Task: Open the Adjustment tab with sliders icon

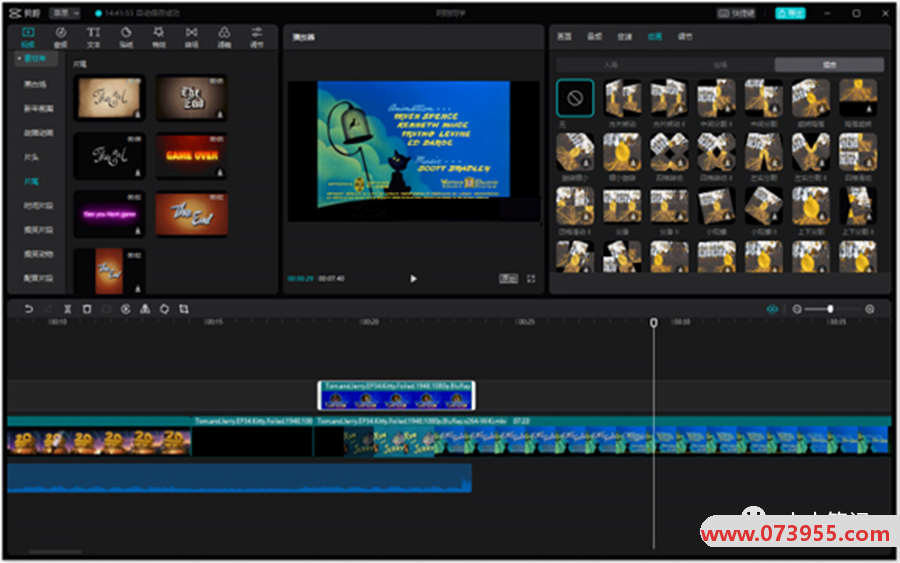Action: click(x=257, y=37)
